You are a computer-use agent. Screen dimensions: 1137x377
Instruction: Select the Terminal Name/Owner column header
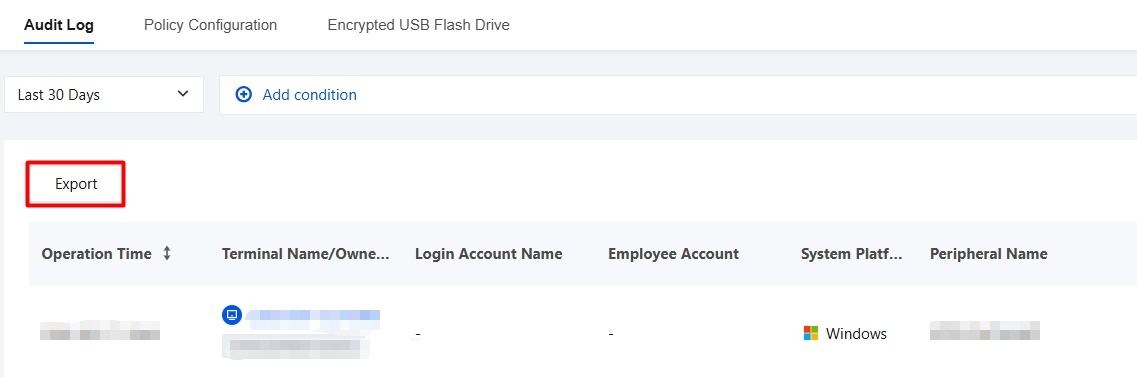pyautogui.click(x=305, y=254)
